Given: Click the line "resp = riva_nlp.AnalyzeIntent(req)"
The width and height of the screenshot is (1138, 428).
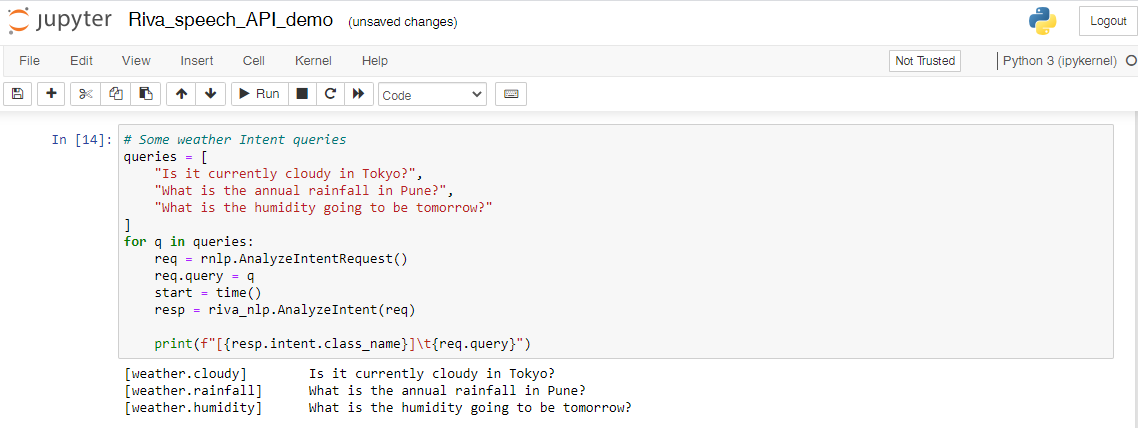Looking at the screenshot, I should tap(284, 309).
